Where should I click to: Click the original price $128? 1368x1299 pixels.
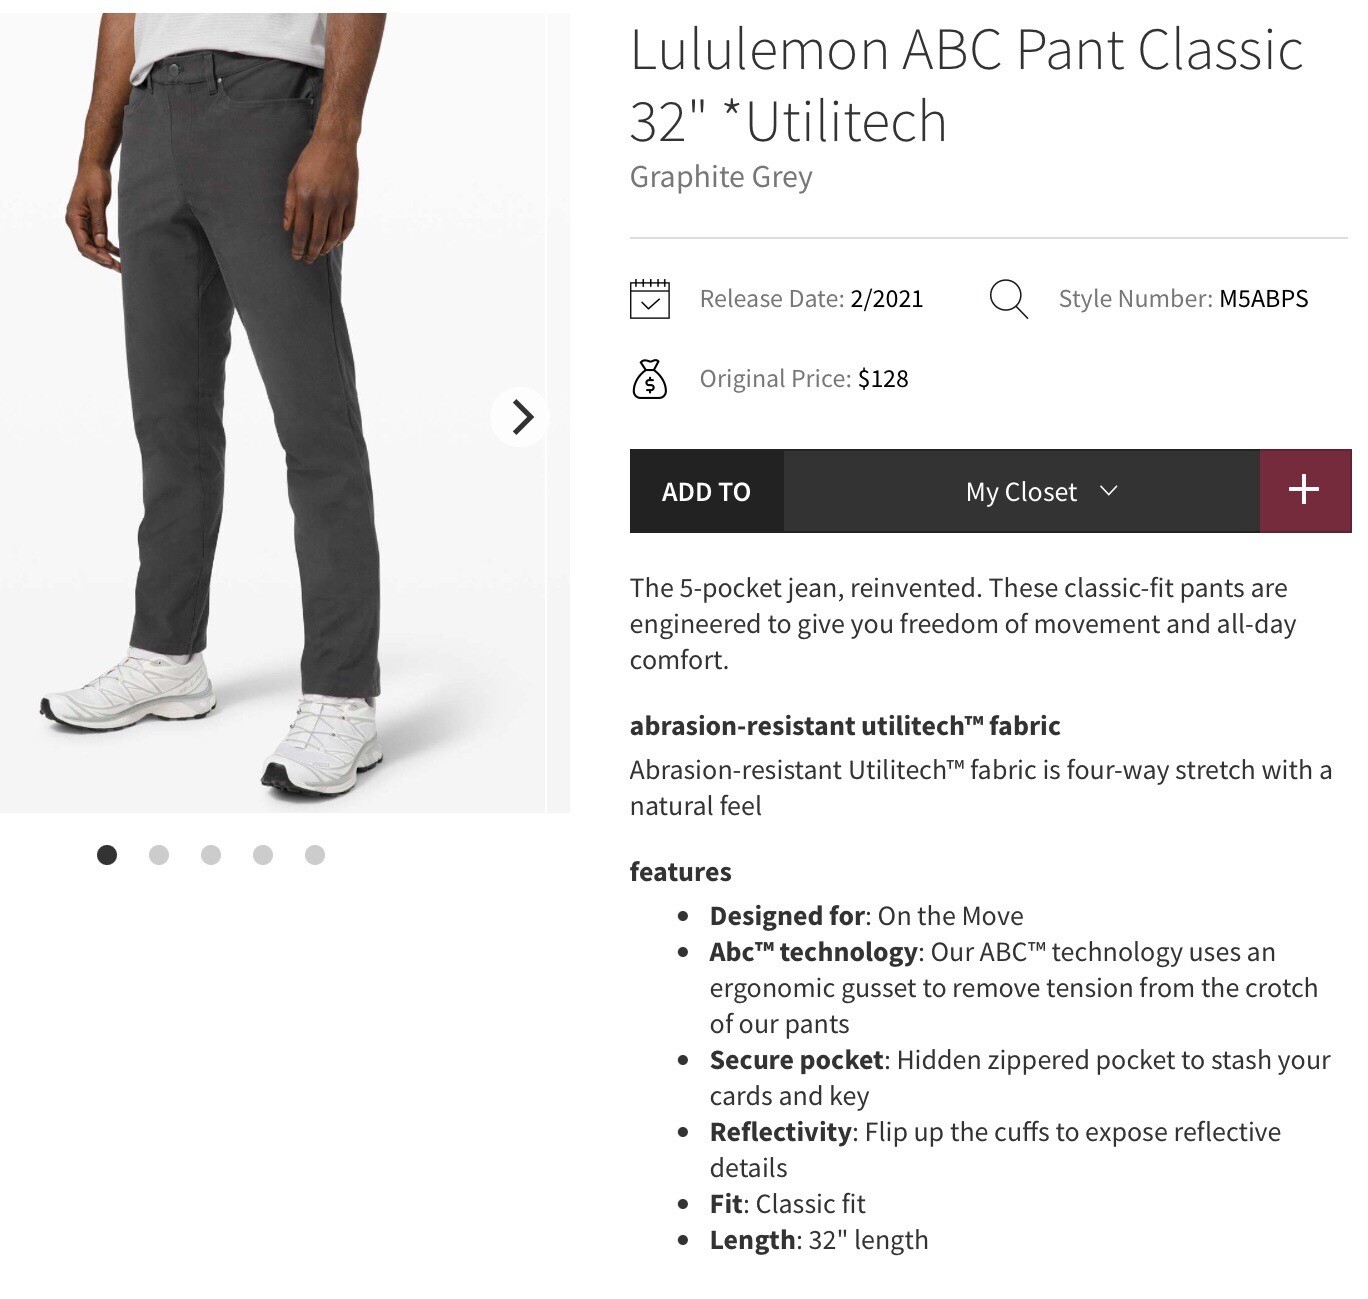click(884, 379)
